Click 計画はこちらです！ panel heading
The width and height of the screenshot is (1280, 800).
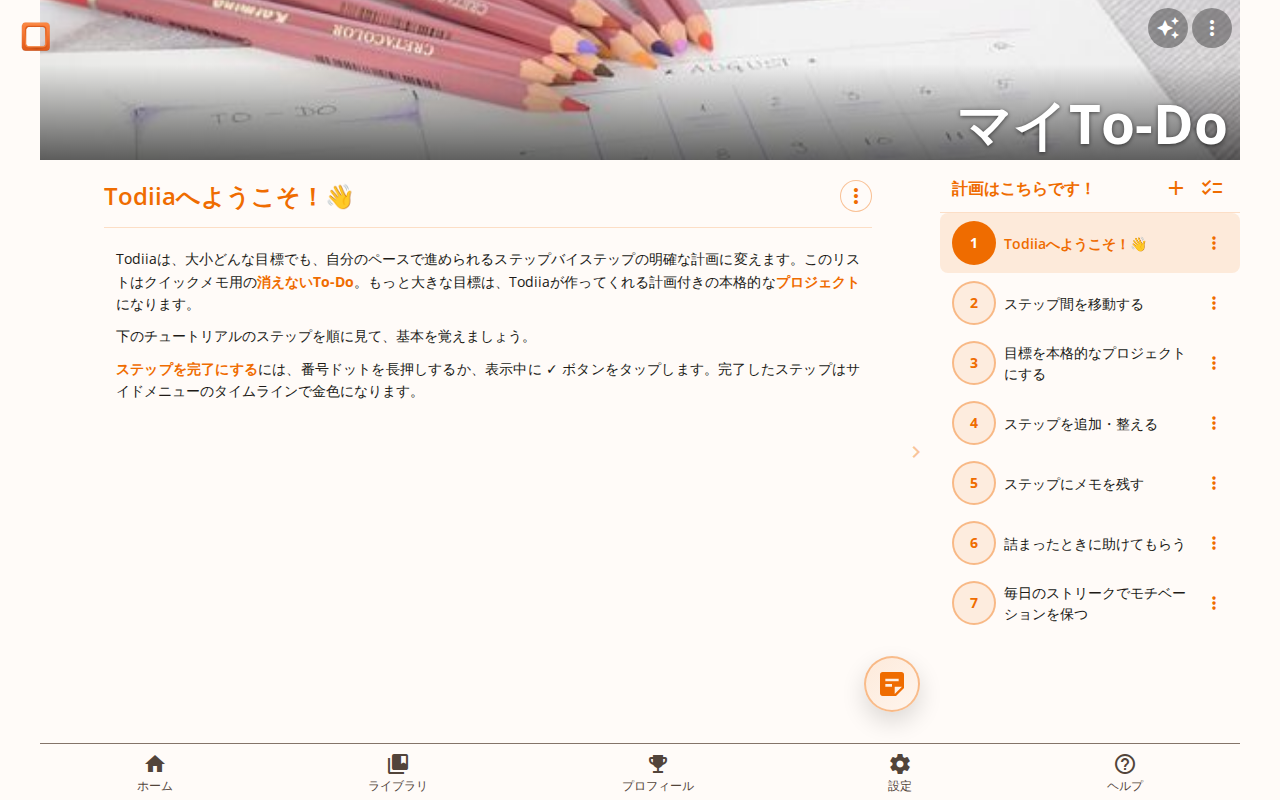1023,188
